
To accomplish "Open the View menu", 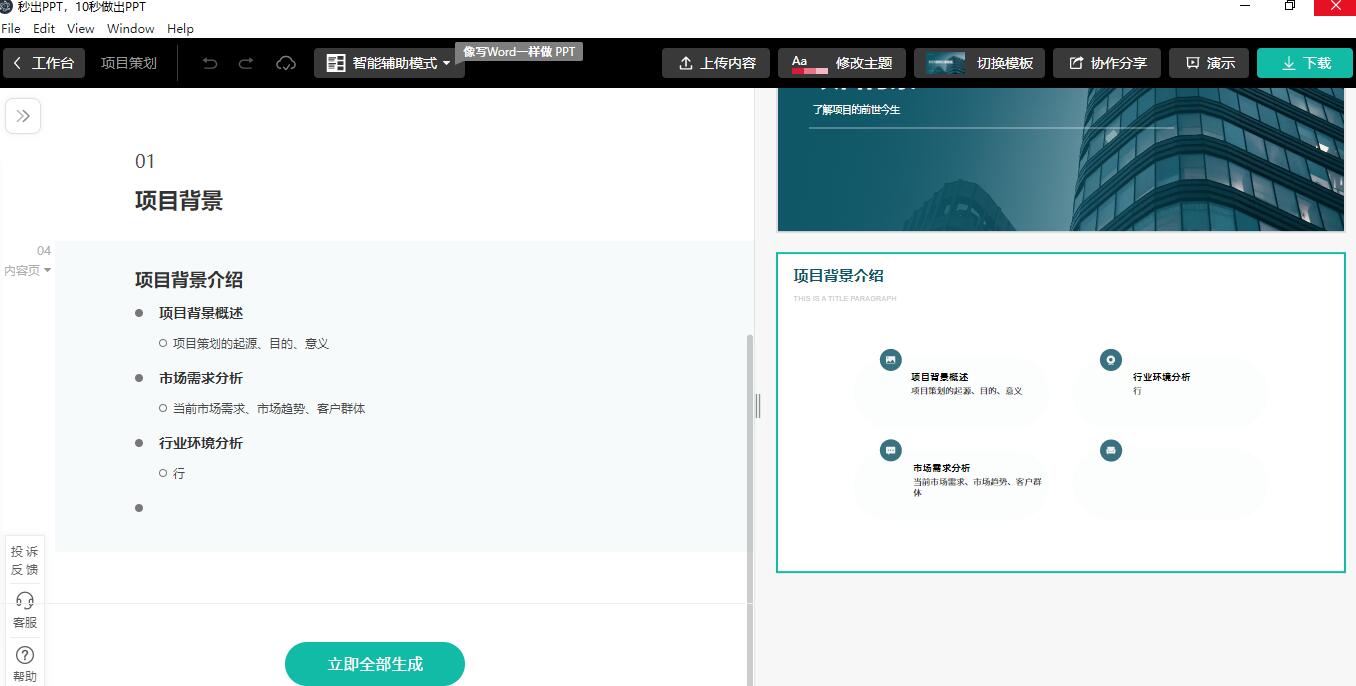I will point(80,28).
